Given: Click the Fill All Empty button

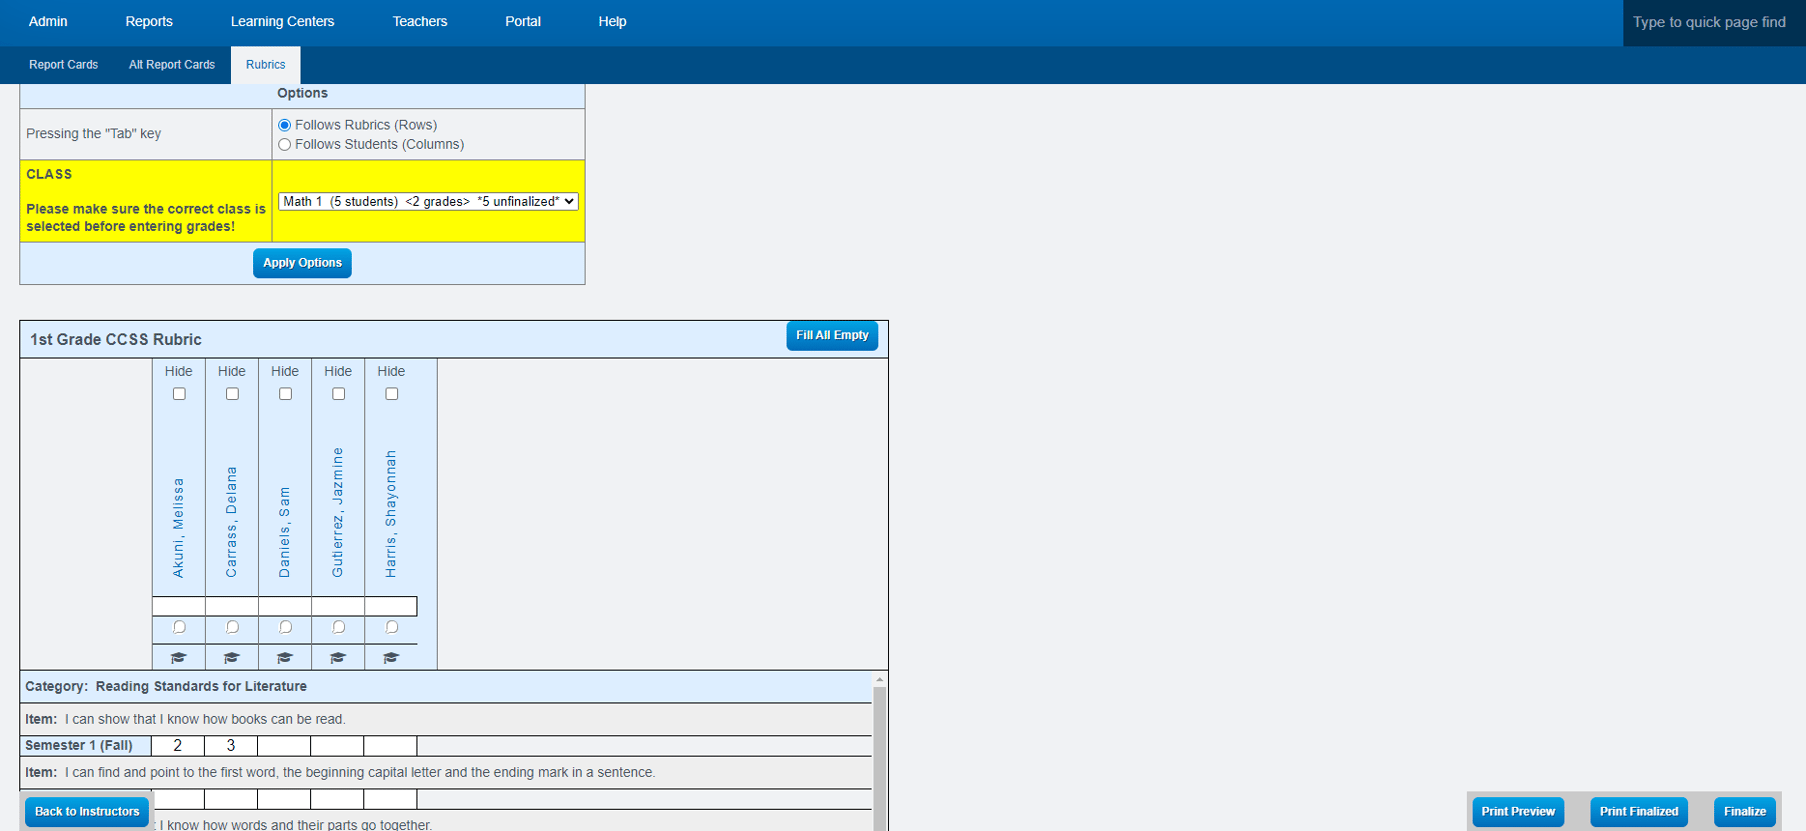Looking at the screenshot, I should 832,336.
